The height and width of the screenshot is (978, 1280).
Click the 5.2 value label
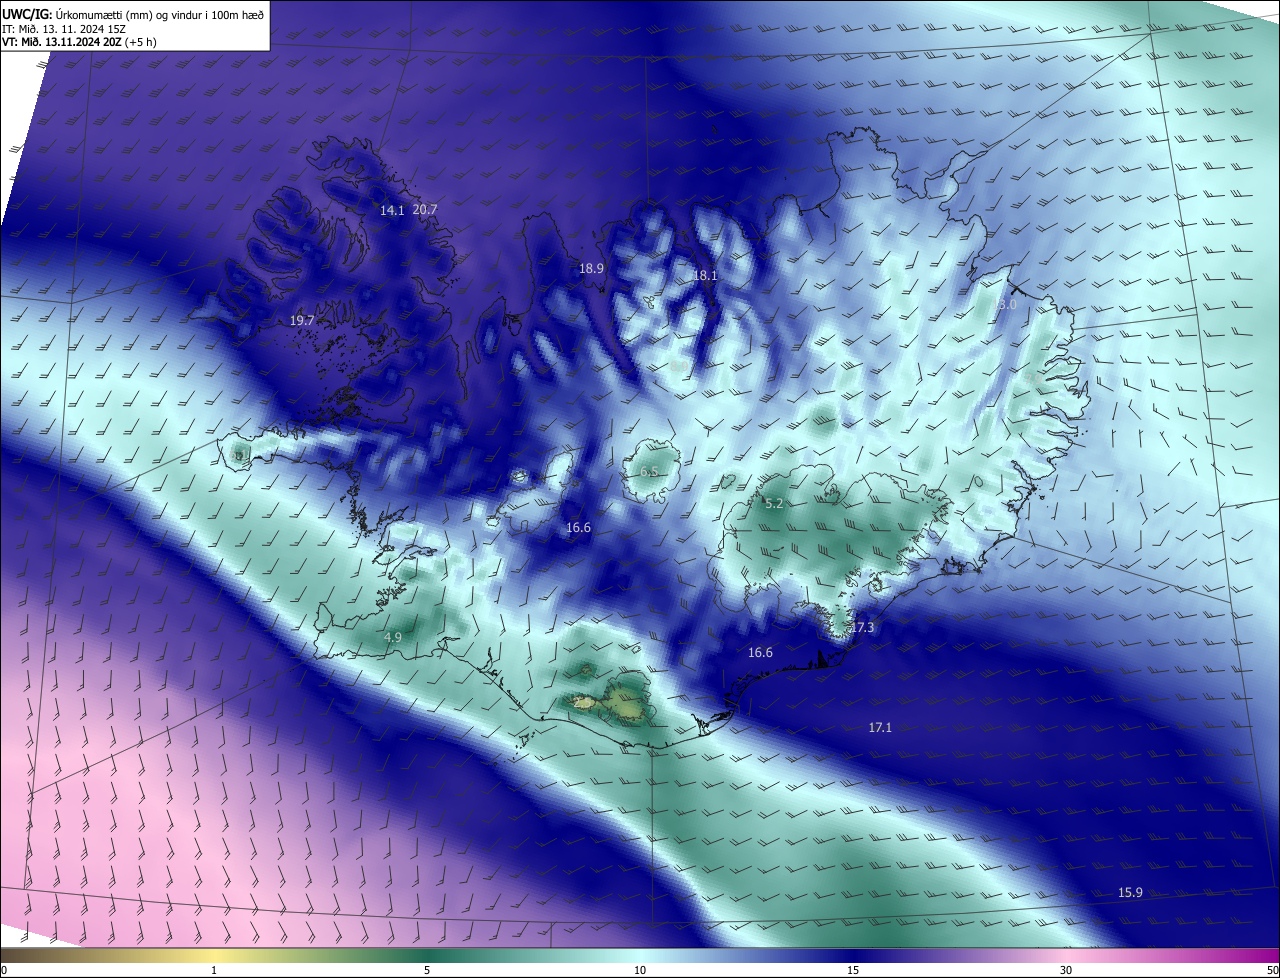click(774, 504)
